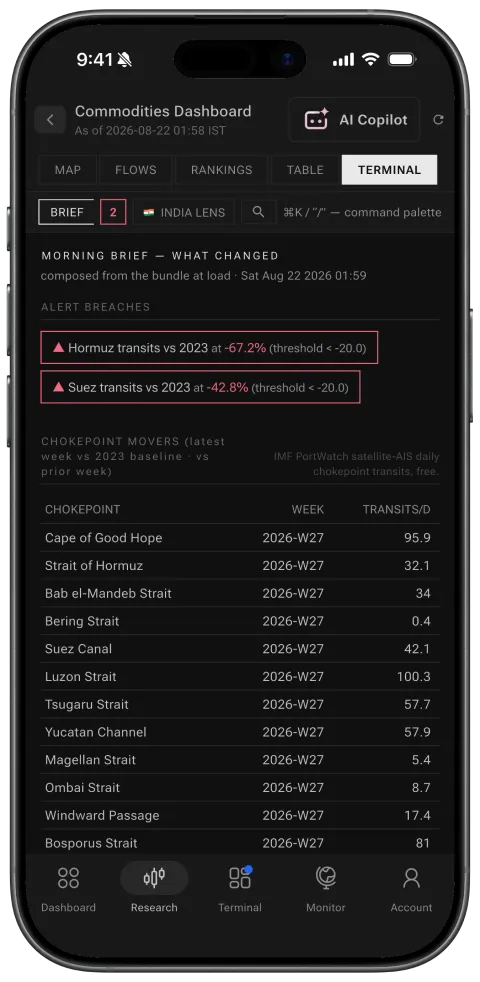480x982 pixels.
Task: Click the alert count badge showing 2
Action: 113,212
